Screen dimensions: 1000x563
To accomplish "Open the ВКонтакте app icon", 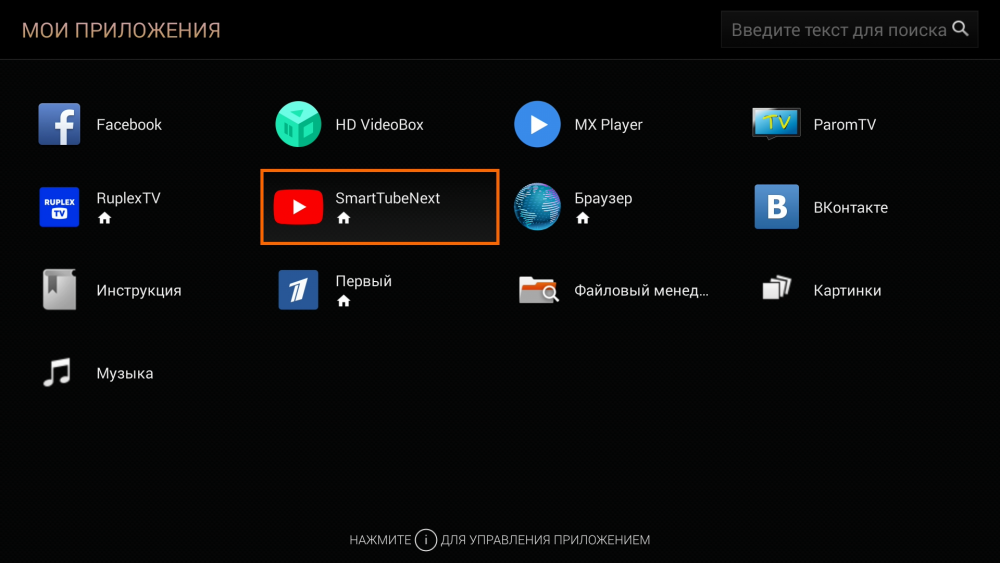I will click(776, 207).
